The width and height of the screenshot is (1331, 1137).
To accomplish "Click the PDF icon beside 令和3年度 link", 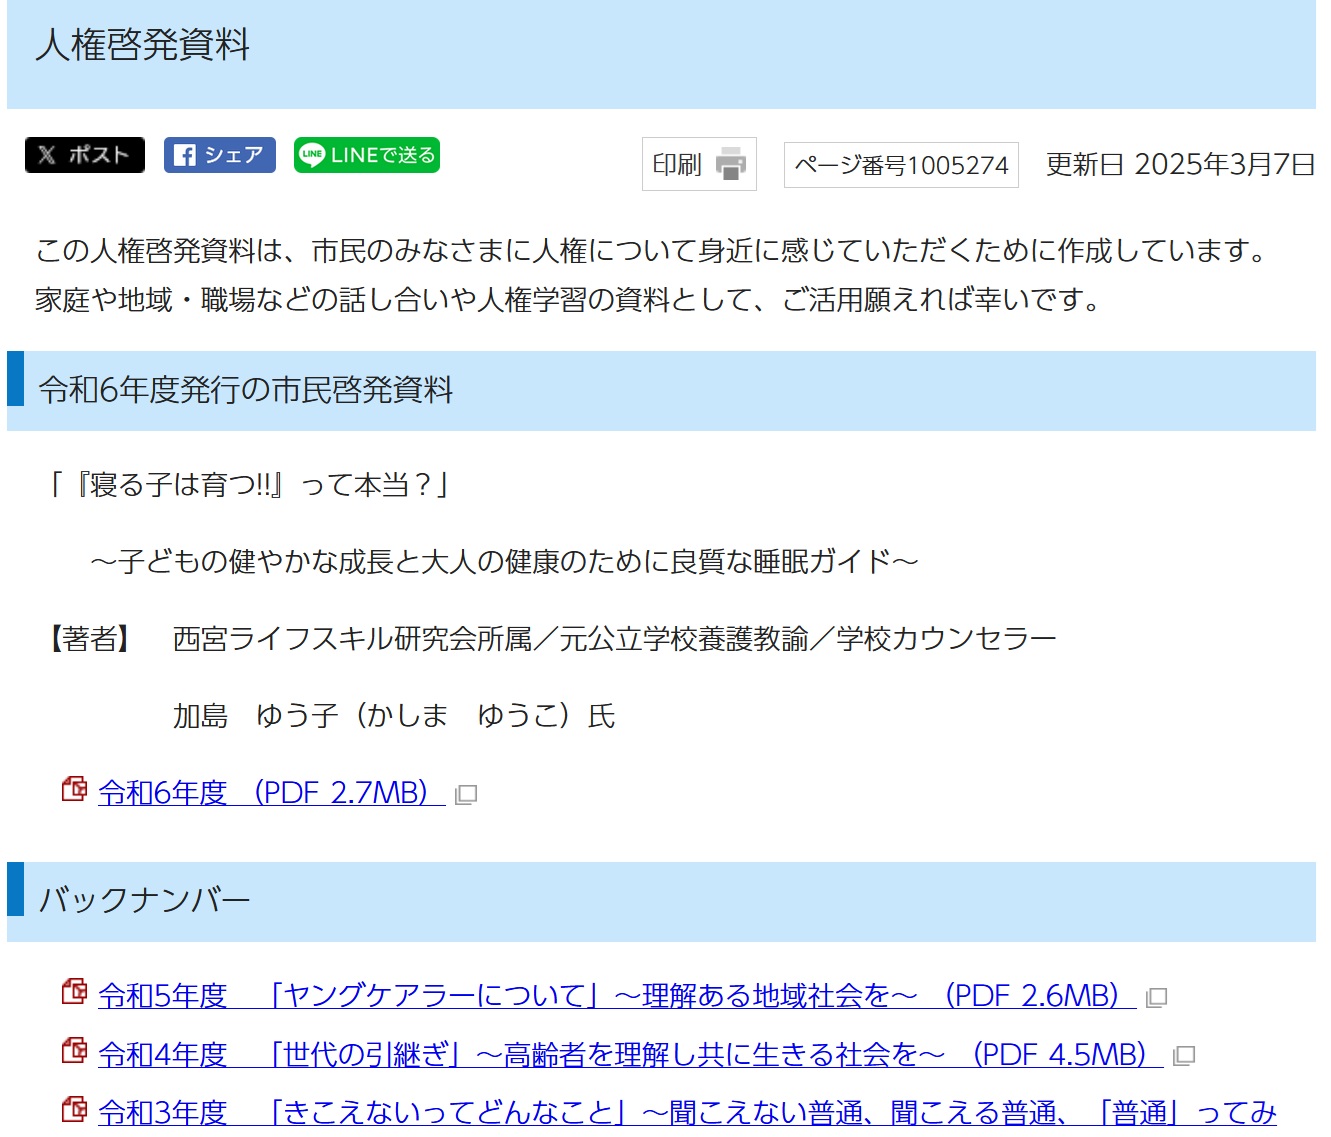I will click(74, 1109).
